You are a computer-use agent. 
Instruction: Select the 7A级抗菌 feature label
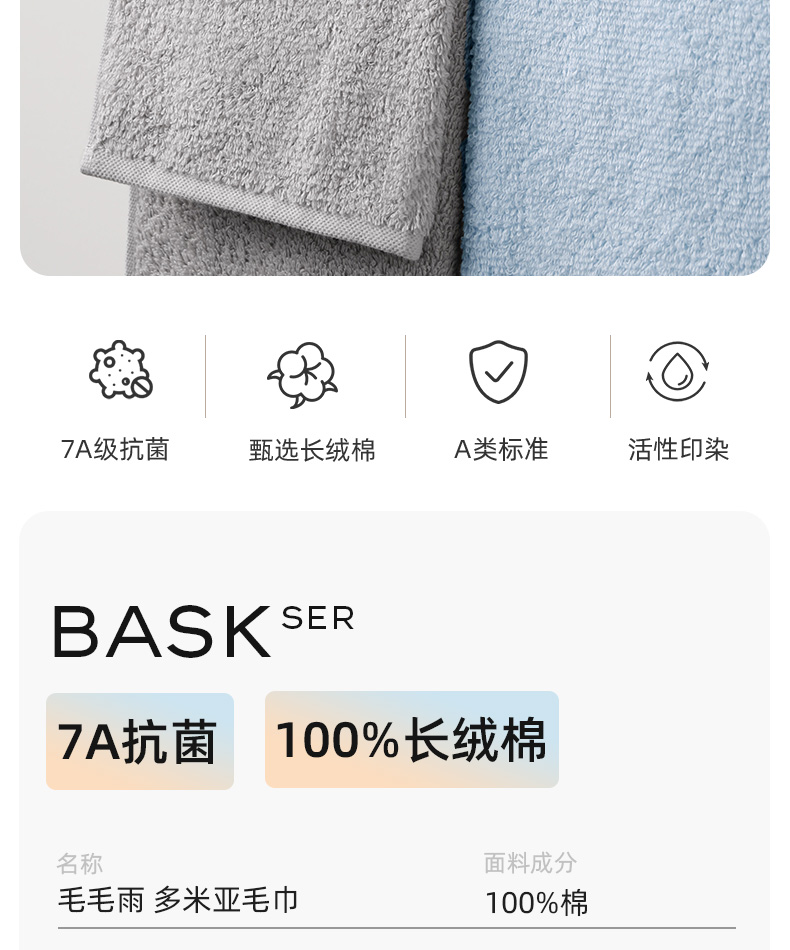coord(115,450)
